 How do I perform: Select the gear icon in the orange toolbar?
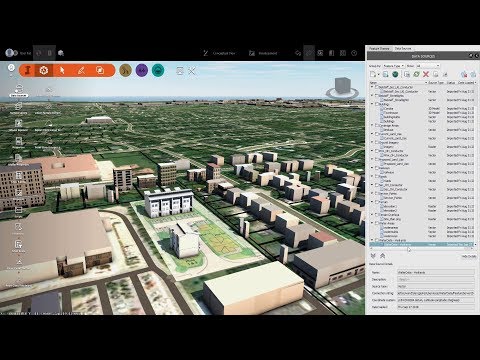pyautogui.click(x=44, y=71)
